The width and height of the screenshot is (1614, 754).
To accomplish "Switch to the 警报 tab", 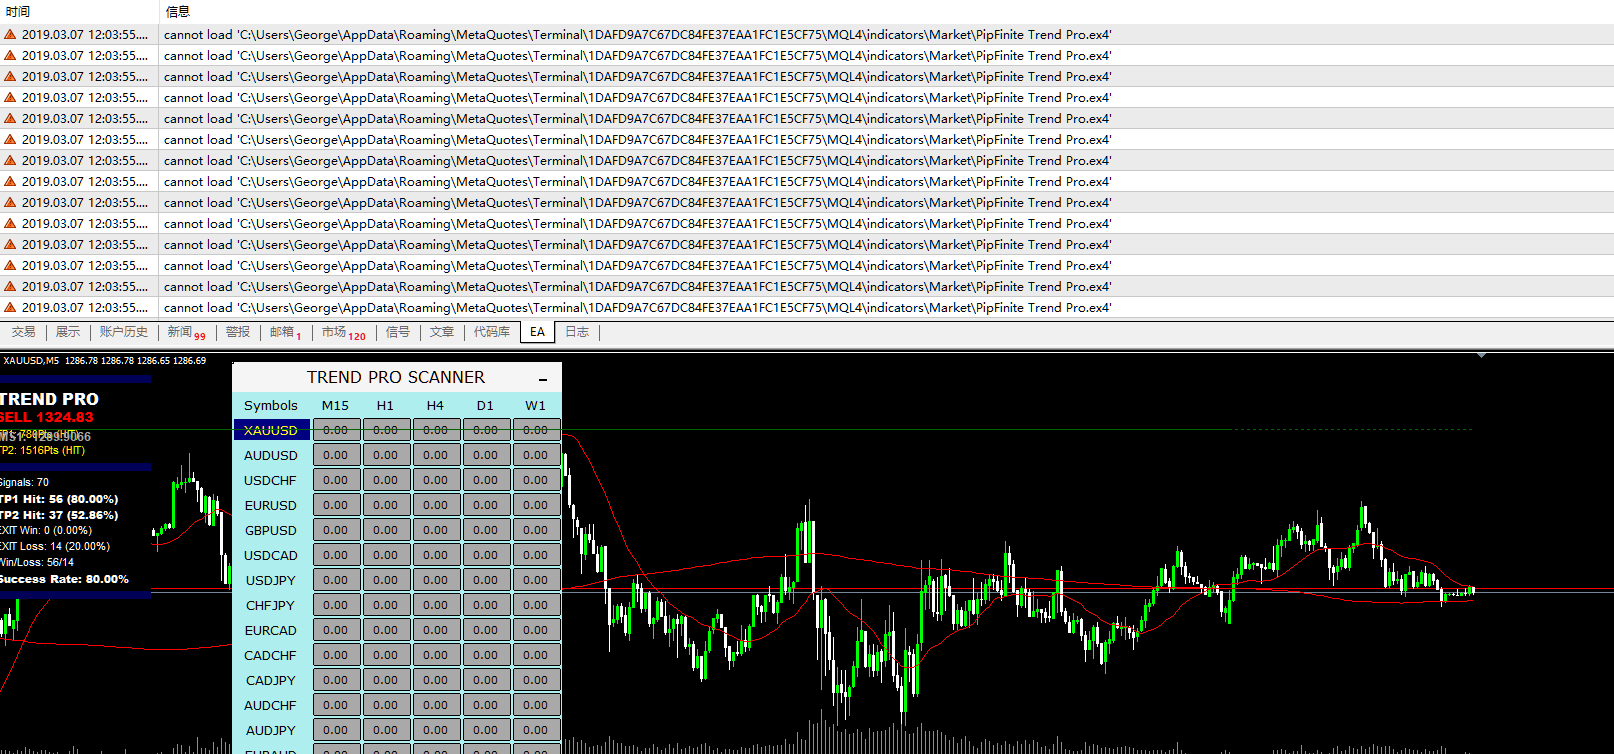I will pyautogui.click(x=238, y=332).
